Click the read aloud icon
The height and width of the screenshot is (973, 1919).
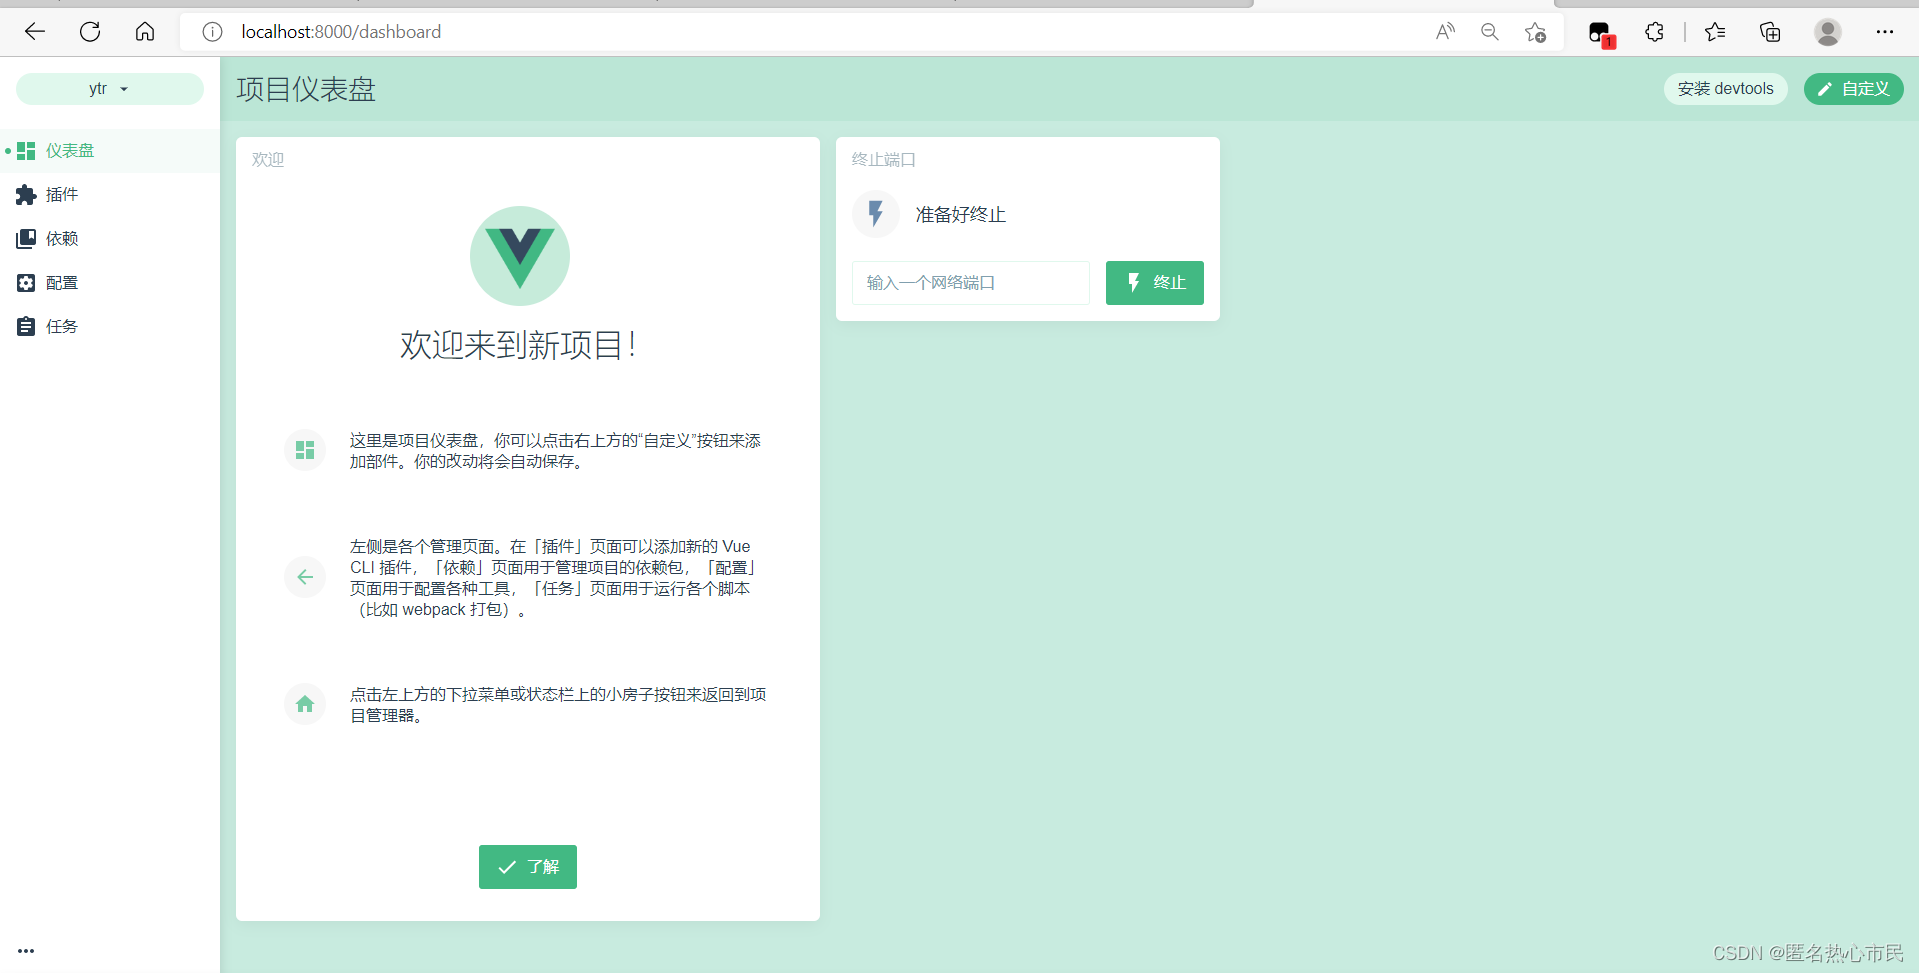(x=1445, y=32)
